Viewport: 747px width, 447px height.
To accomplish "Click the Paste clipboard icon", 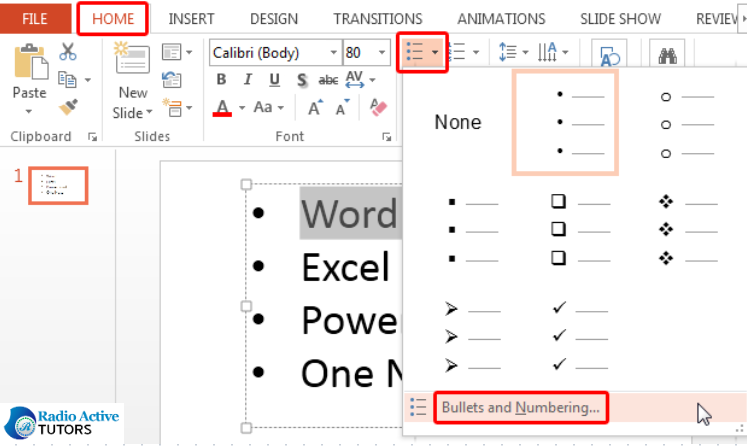I will (x=30, y=61).
